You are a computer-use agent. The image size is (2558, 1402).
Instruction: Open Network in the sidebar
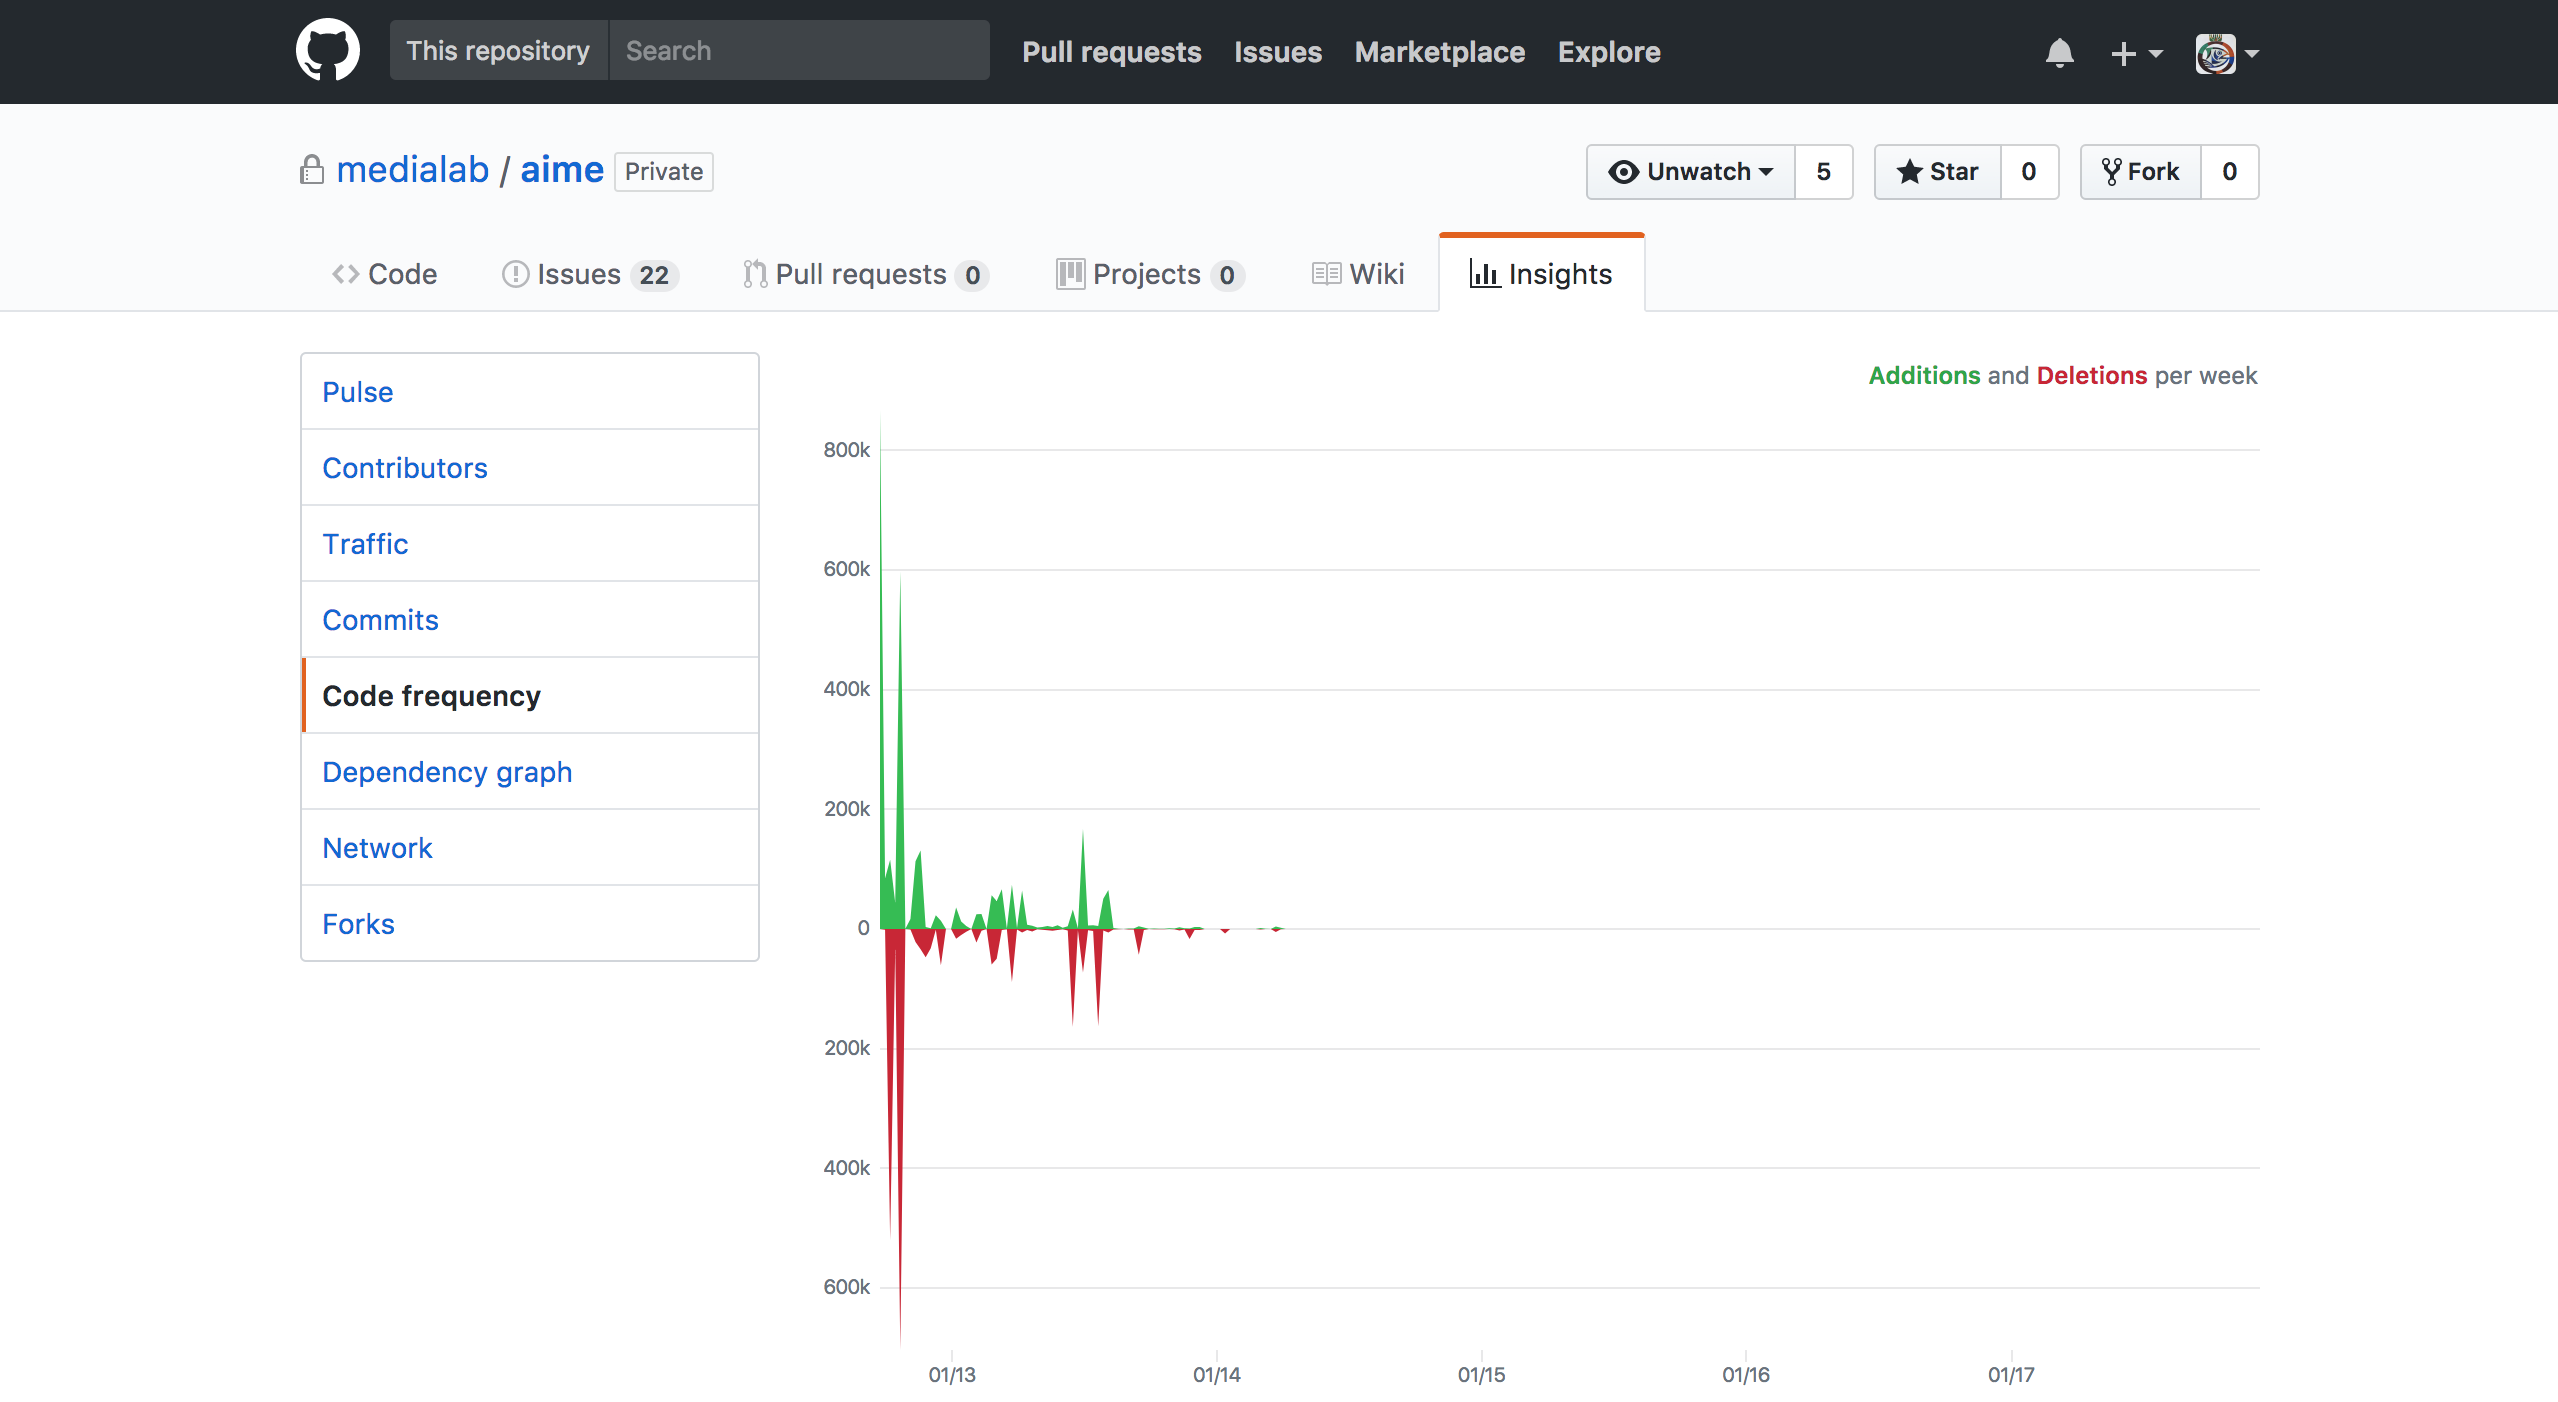530,848
